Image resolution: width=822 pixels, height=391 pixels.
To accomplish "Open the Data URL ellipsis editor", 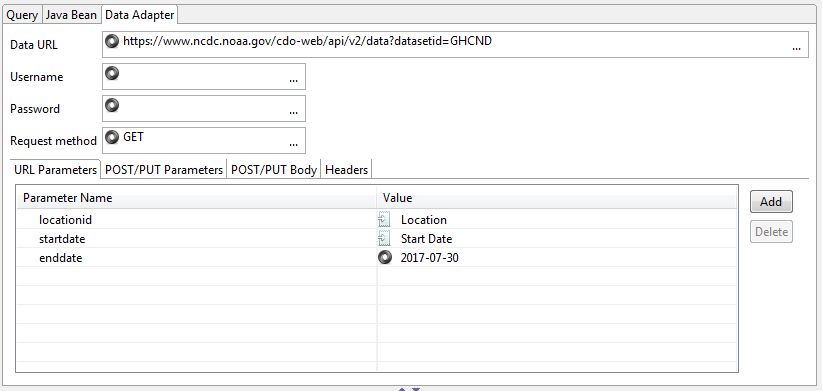I will click(796, 48).
